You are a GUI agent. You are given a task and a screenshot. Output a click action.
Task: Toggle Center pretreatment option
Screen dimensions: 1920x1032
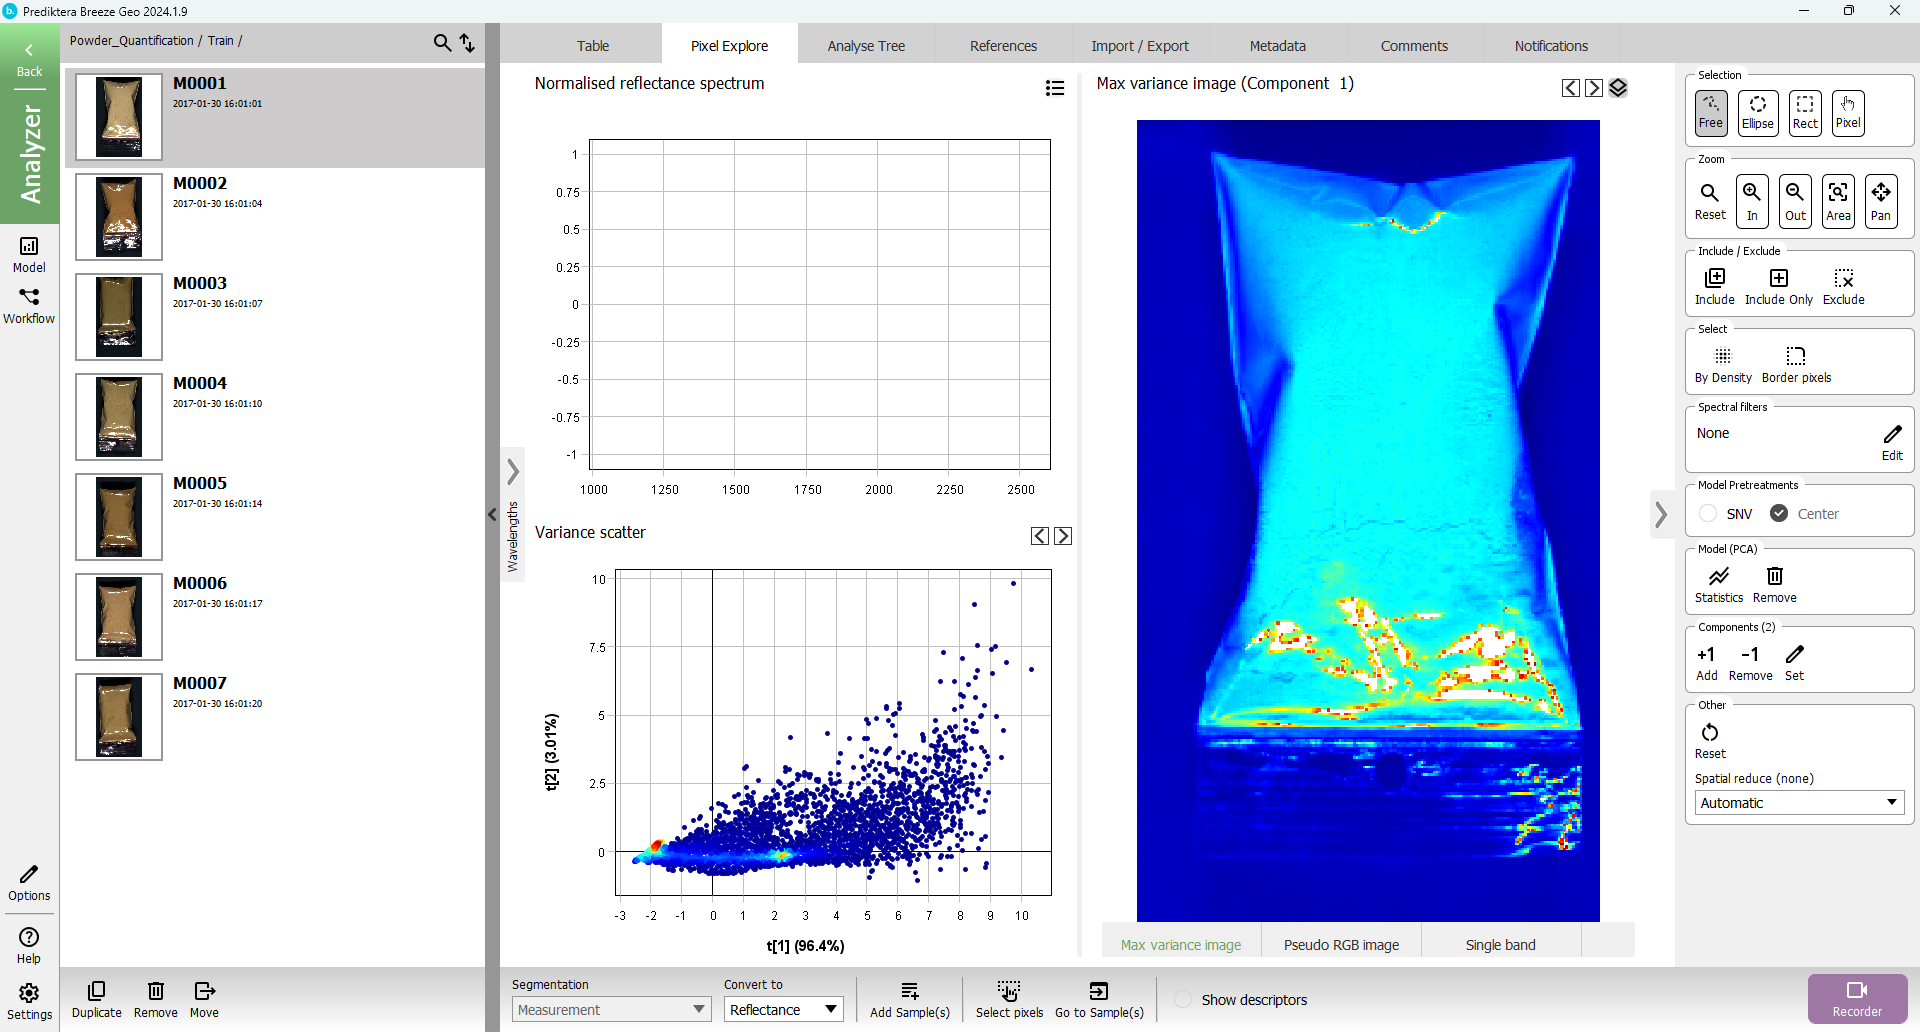[1780, 514]
